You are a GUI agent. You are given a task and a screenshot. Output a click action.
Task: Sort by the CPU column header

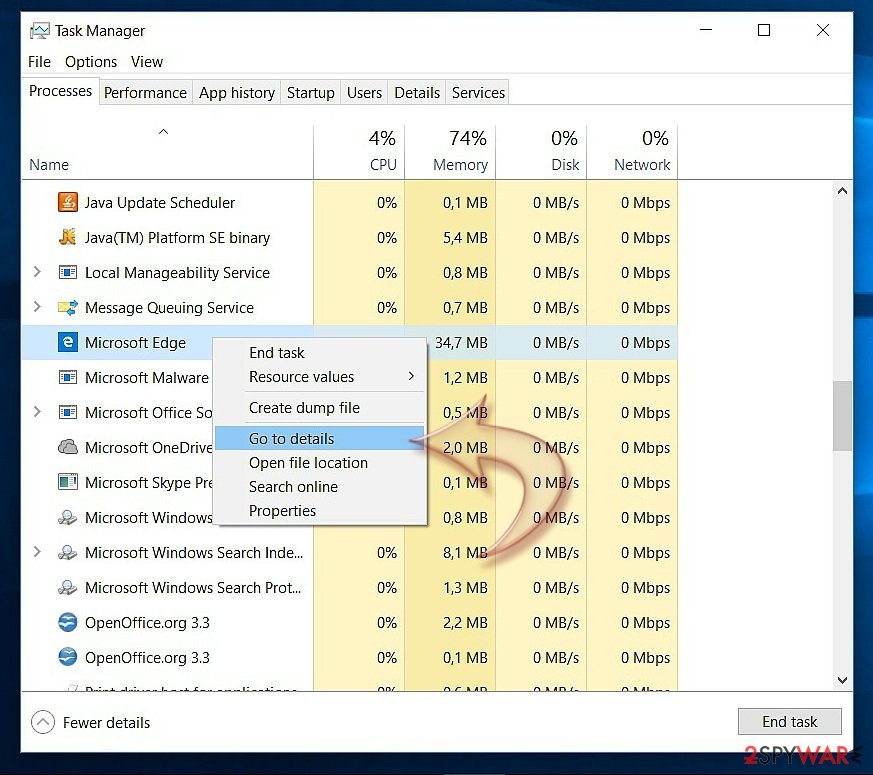pos(359,151)
